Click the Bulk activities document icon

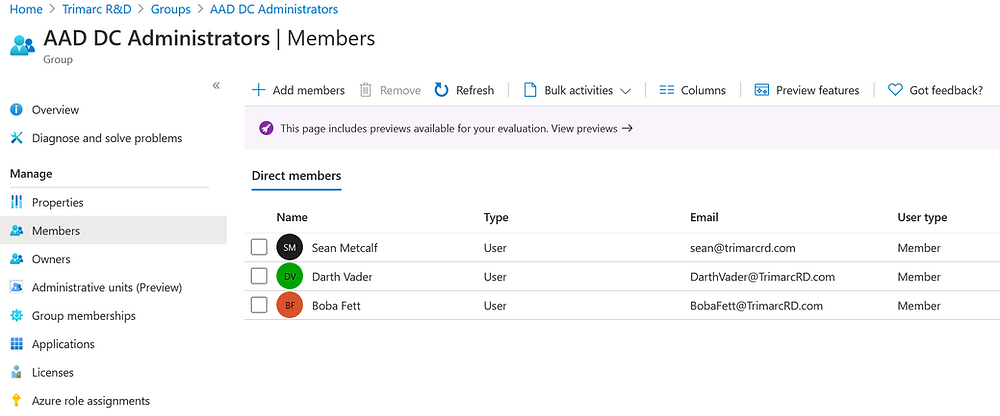click(530, 90)
